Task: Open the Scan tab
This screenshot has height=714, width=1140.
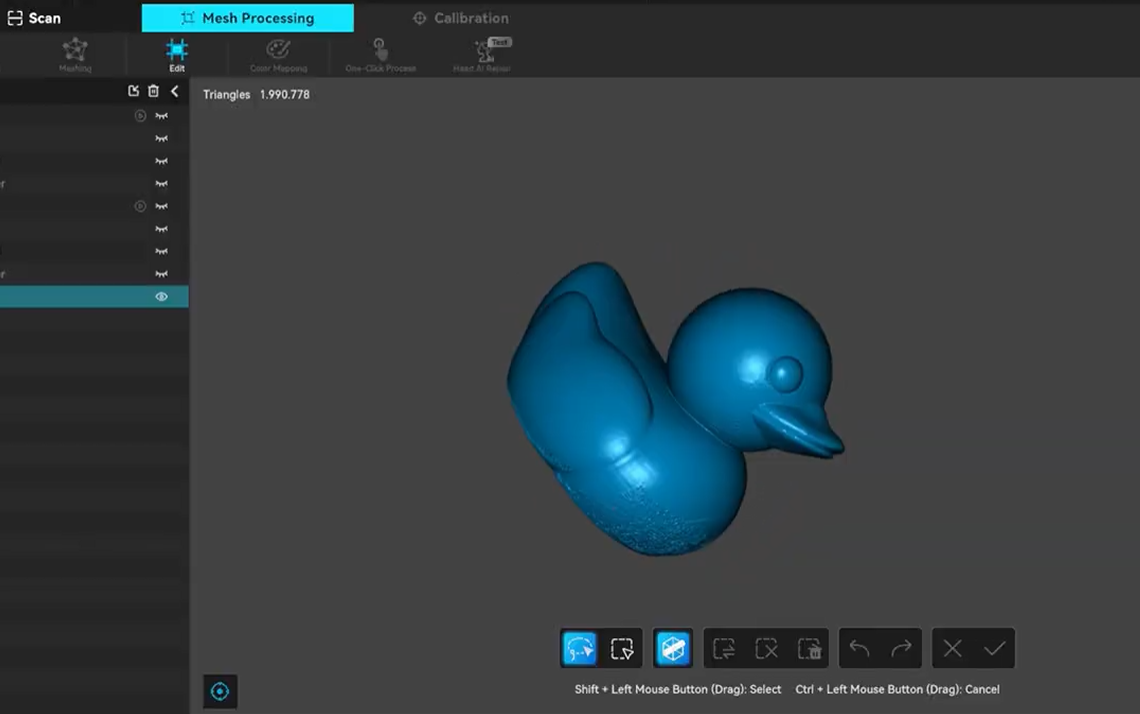Action: tap(34, 18)
